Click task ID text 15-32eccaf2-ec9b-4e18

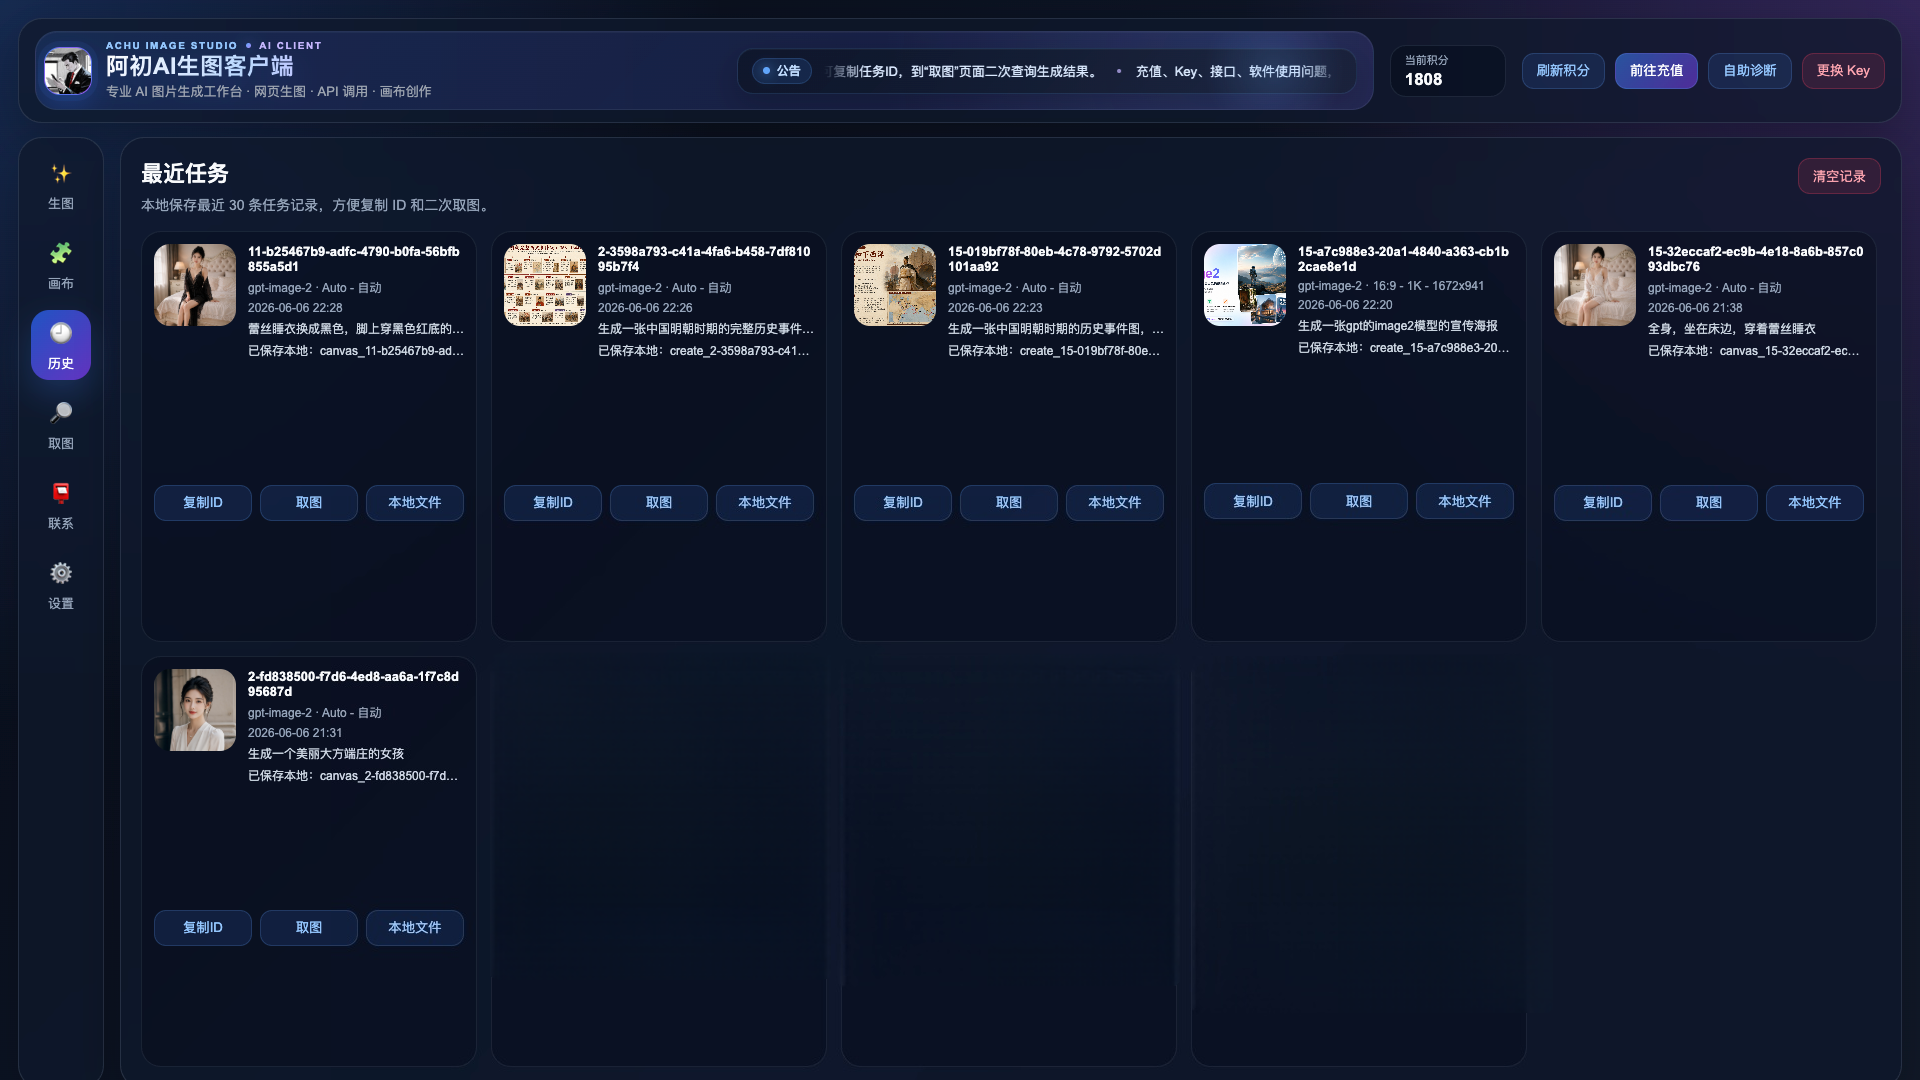pos(1755,259)
